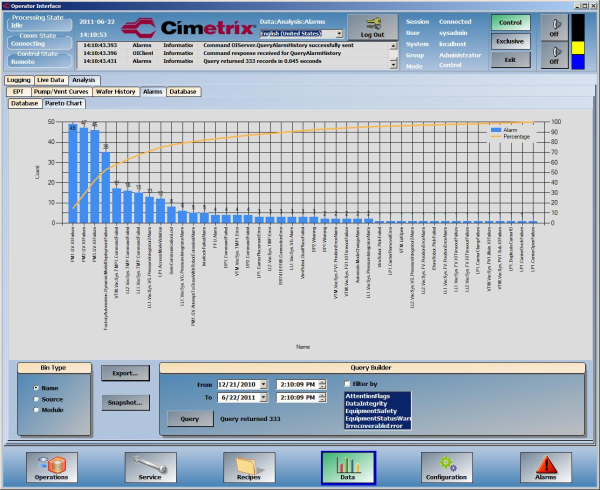The height and width of the screenshot is (490, 600).
Task: Click the Export... button
Action: point(126,373)
